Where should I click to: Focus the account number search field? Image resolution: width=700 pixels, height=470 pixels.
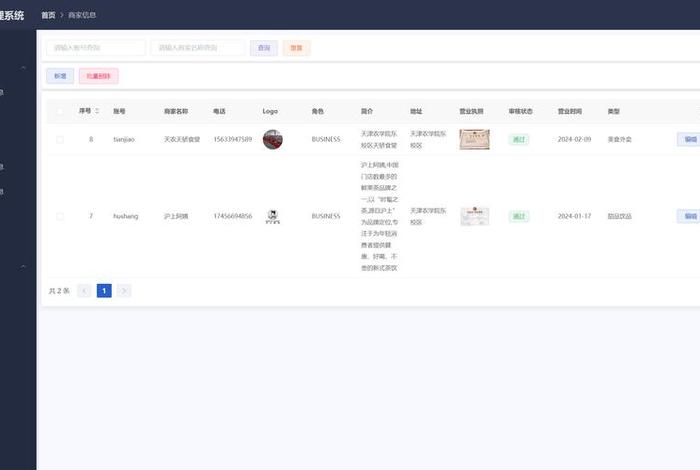click(94, 47)
